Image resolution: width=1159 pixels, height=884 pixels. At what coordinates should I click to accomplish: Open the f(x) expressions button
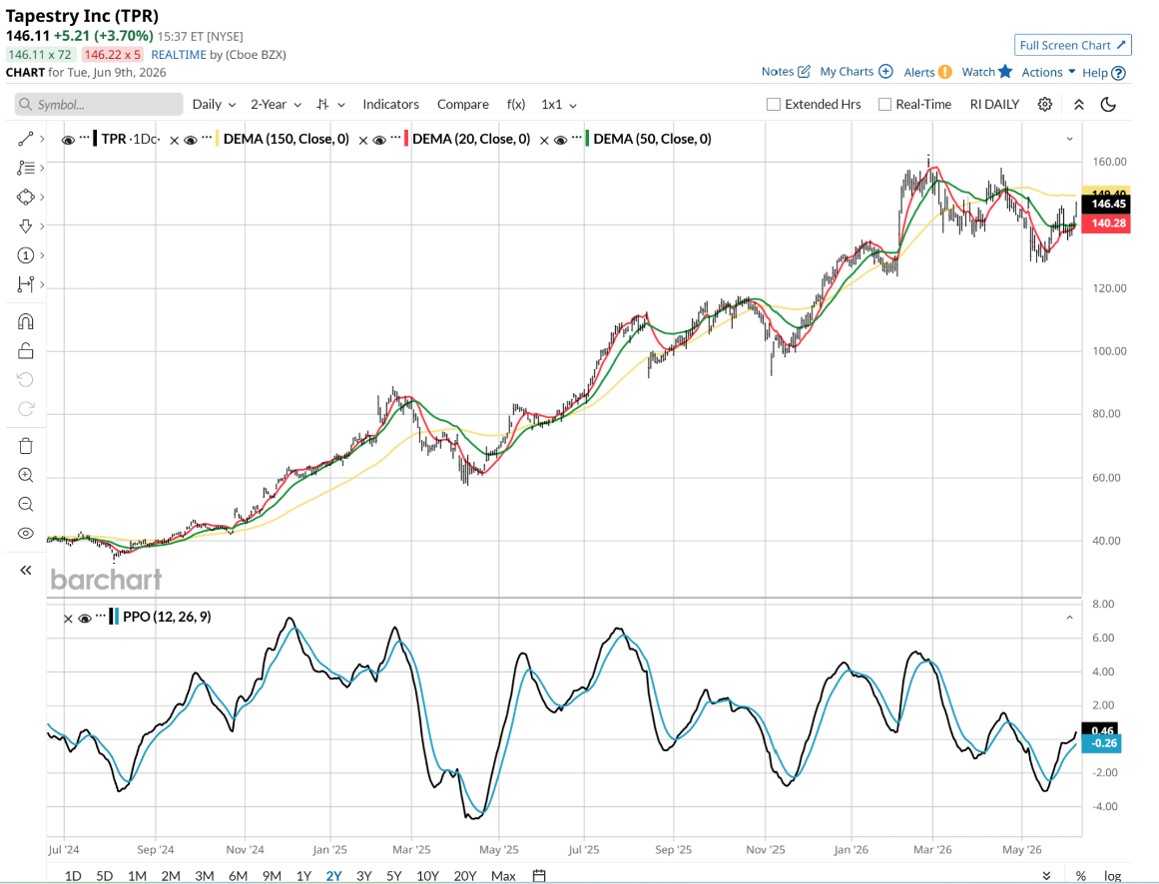click(x=516, y=104)
